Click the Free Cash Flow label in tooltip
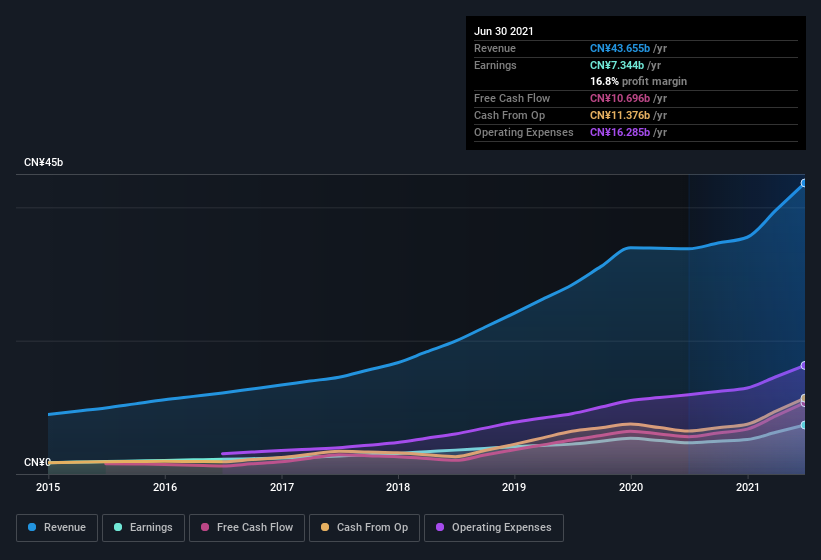The width and height of the screenshot is (821, 560). point(512,98)
